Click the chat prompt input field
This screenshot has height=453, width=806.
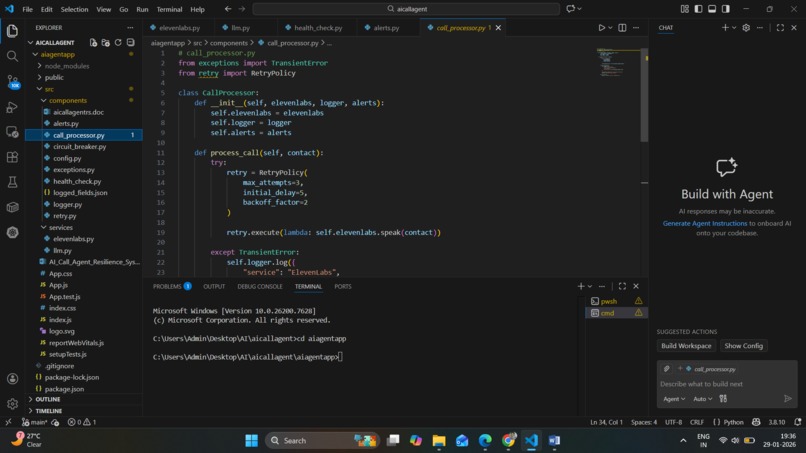pyautogui.click(x=727, y=384)
